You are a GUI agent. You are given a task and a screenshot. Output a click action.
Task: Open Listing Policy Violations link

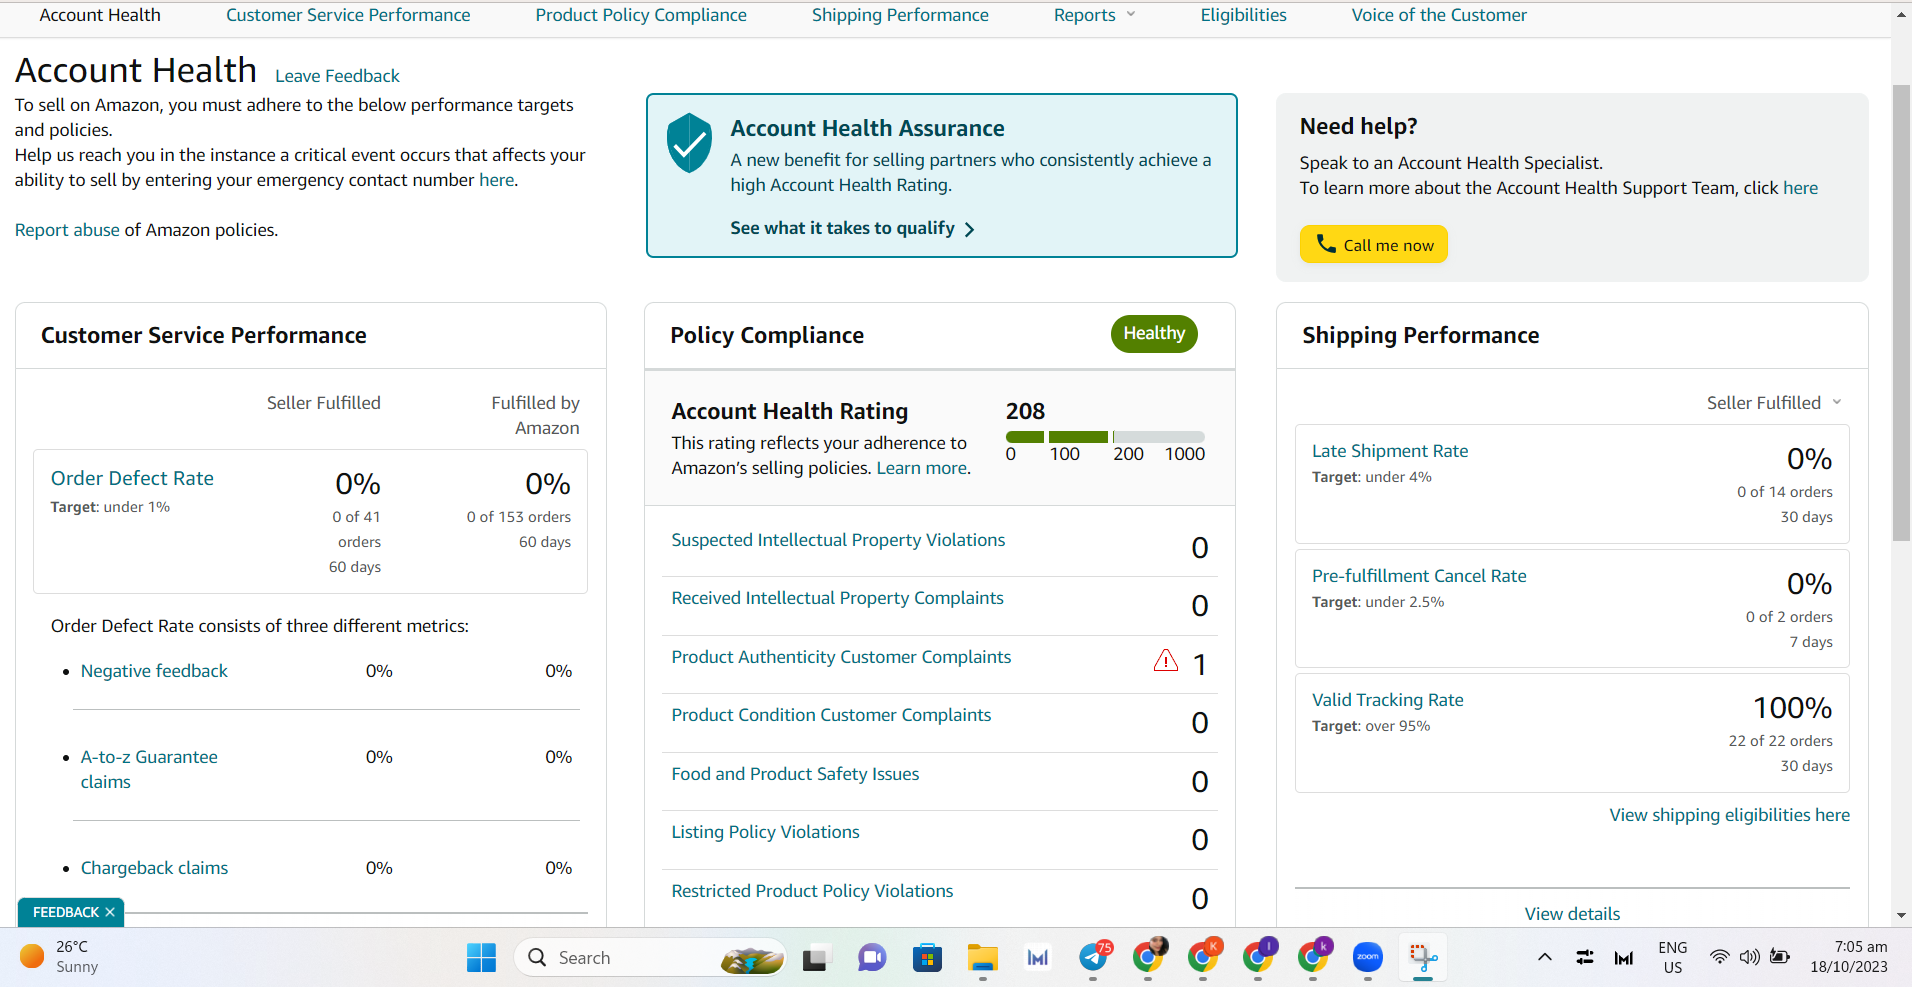point(765,832)
